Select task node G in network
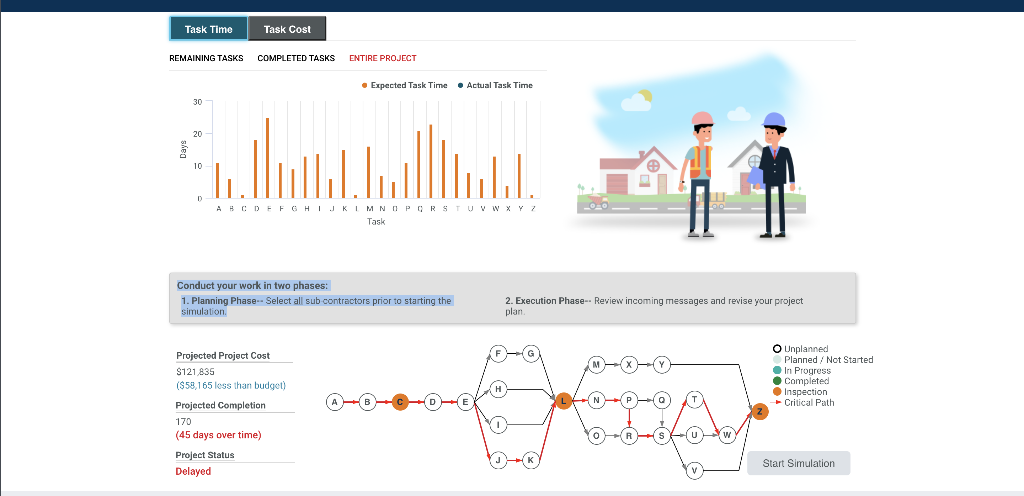 (x=531, y=354)
